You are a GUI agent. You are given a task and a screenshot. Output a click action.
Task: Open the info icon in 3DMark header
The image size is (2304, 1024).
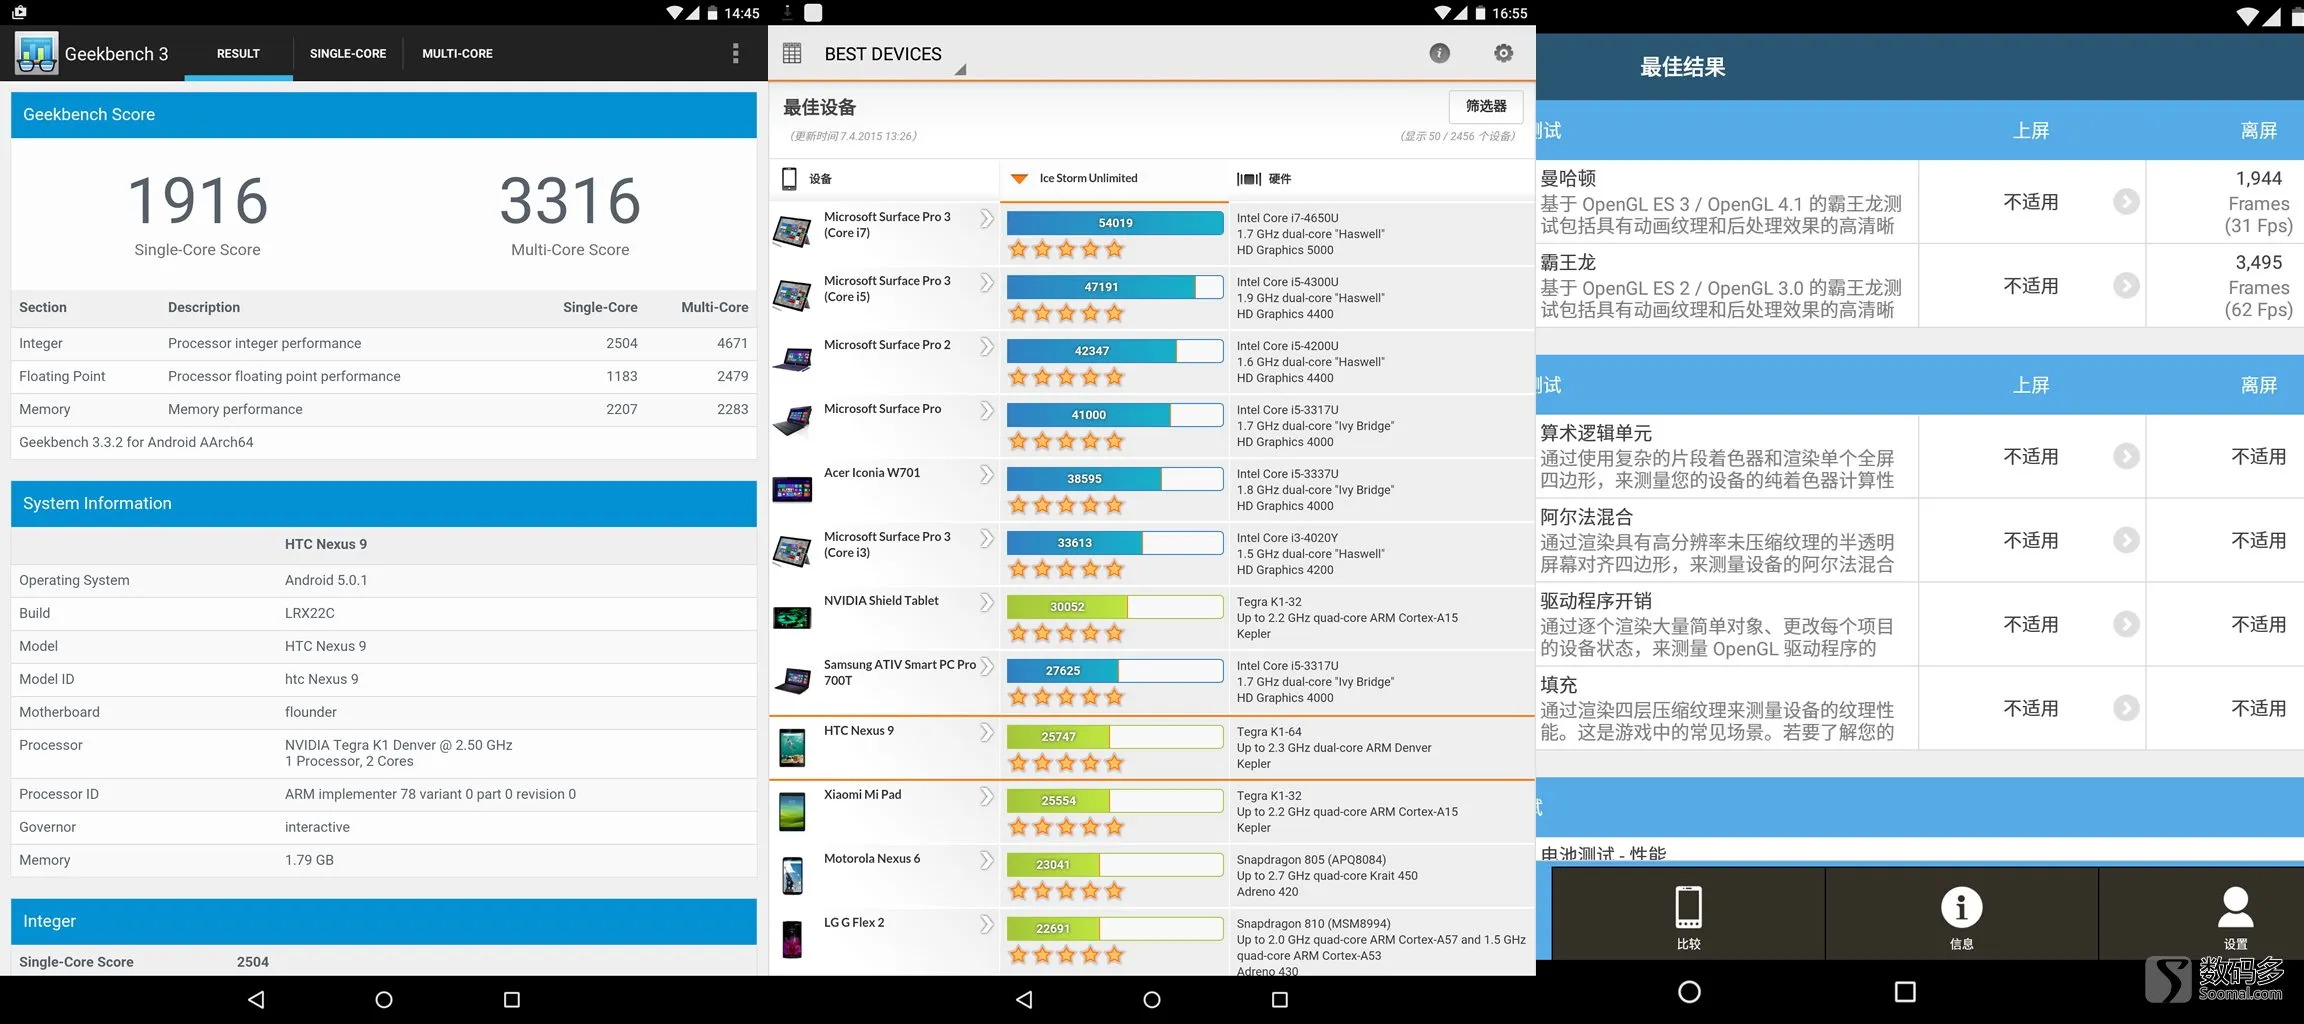[x=1439, y=53]
